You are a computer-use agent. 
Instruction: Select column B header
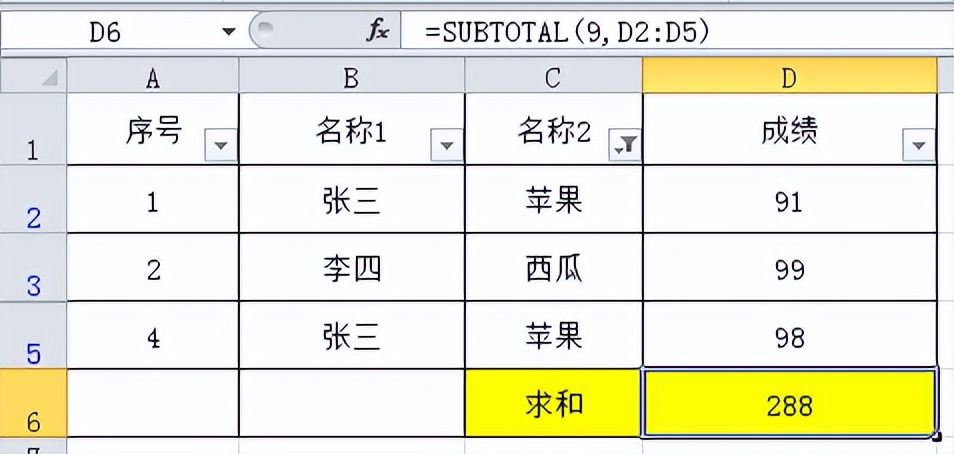[x=352, y=77]
